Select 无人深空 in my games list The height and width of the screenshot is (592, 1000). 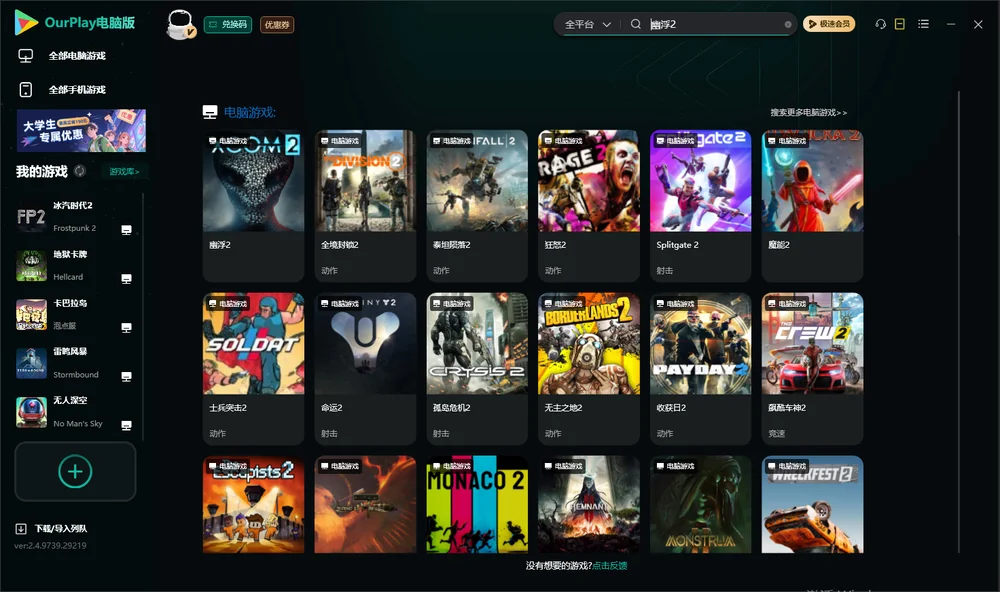pos(75,412)
